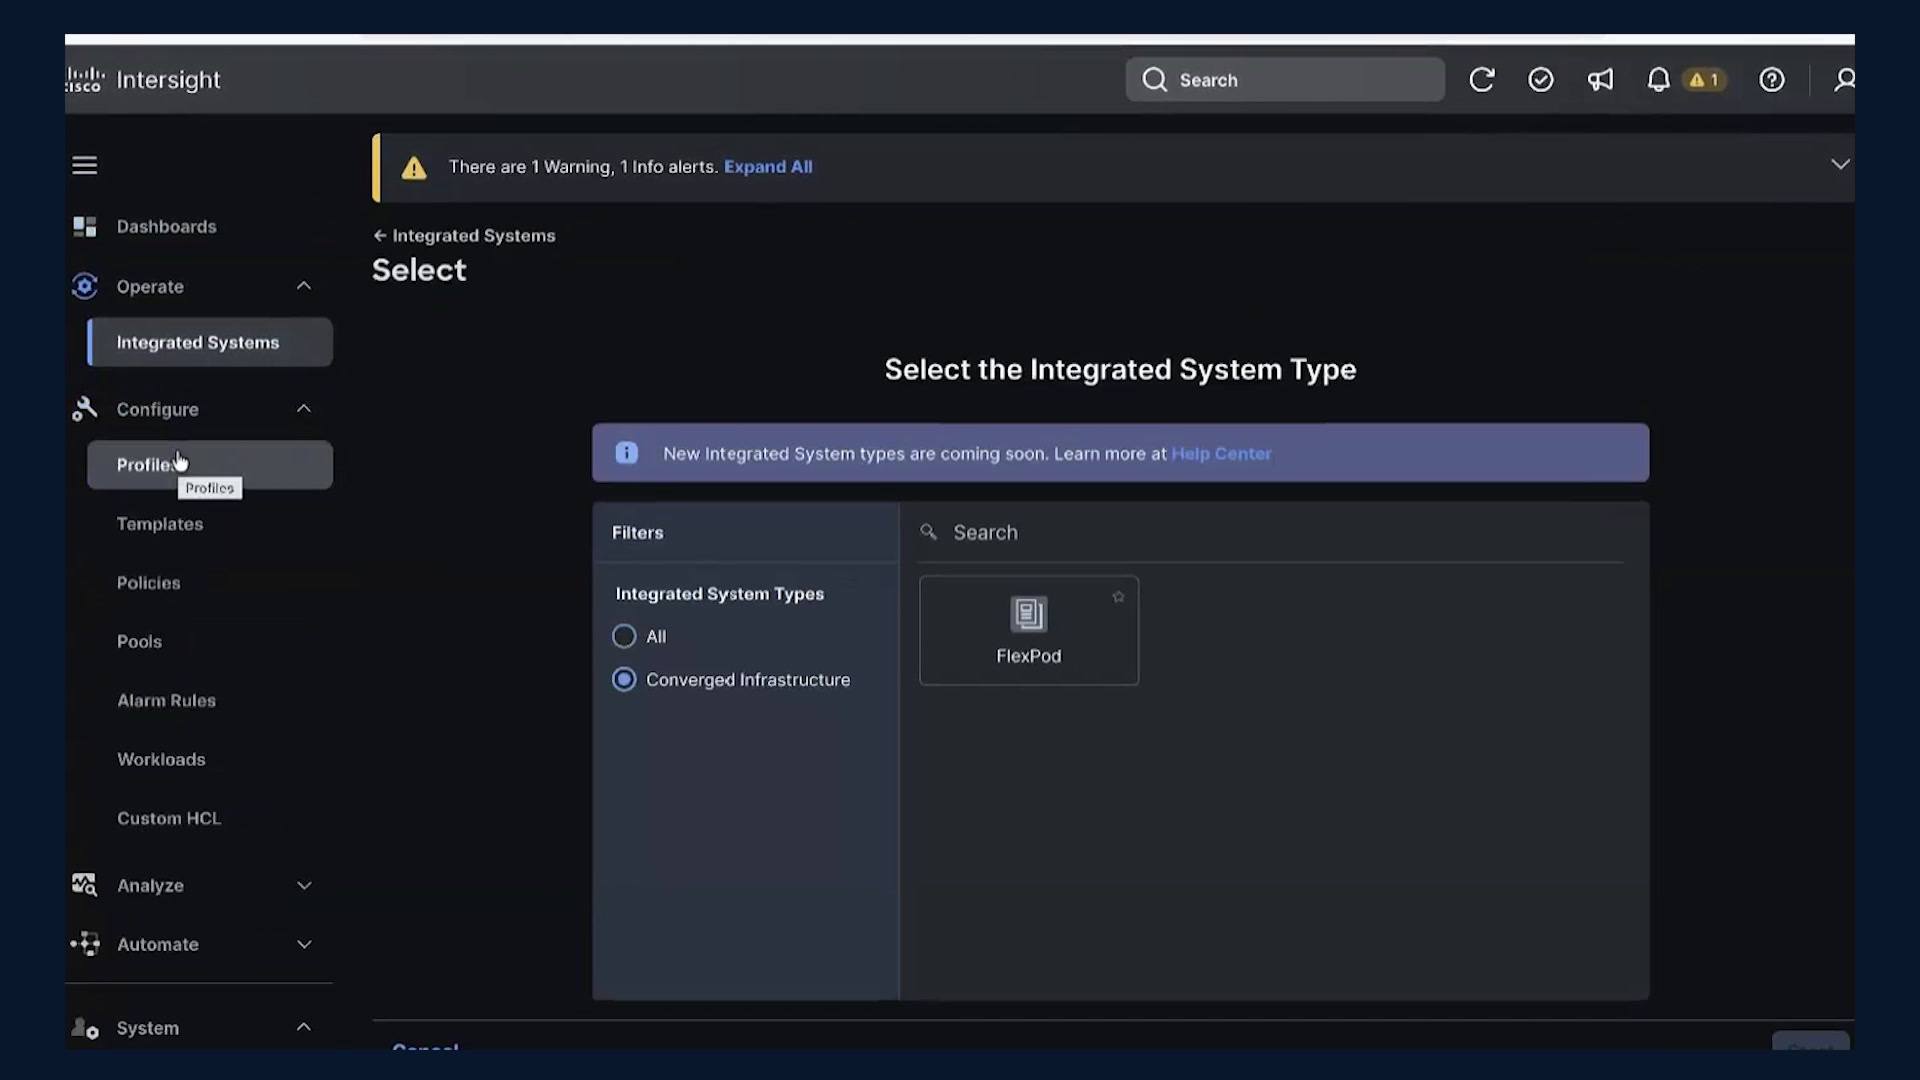The height and width of the screenshot is (1080, 1920).
Task: Collapse the System section
Action: [304, 1028]
